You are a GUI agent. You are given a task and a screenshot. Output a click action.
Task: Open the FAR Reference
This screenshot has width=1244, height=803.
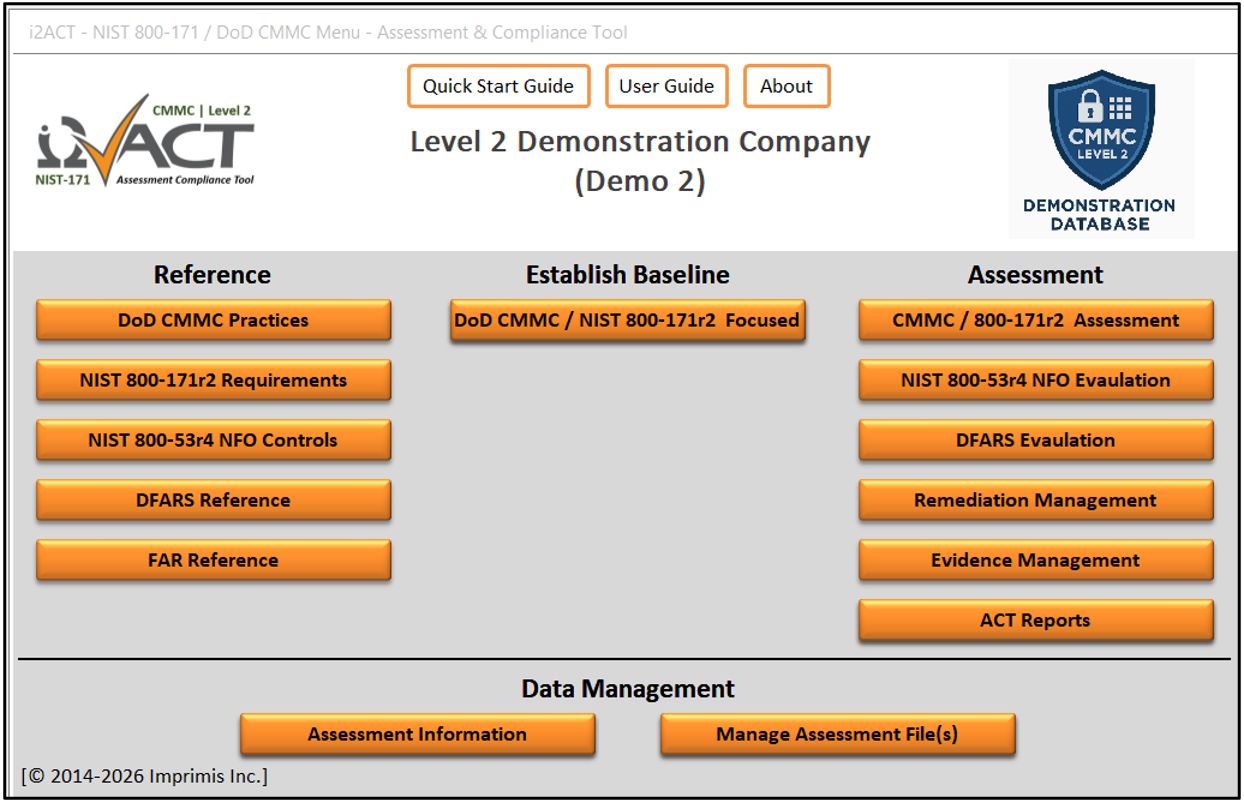coord(213,561)
